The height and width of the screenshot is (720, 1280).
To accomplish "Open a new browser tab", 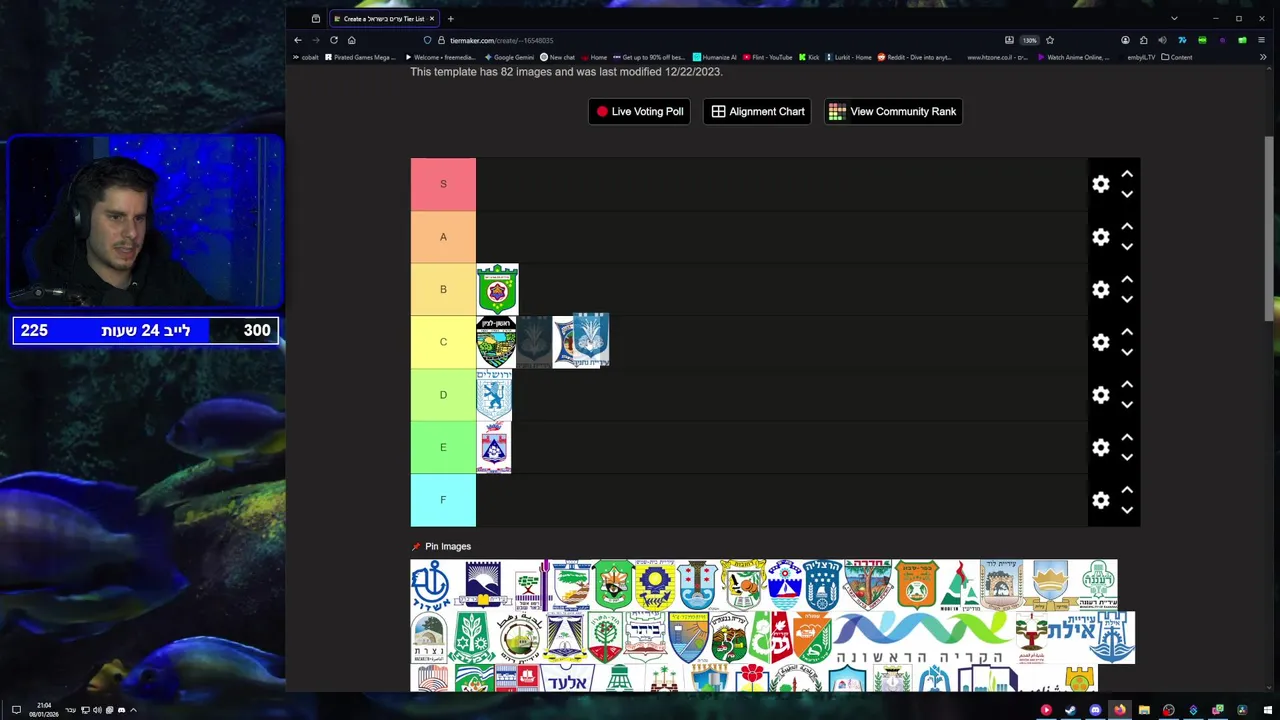I will tap(450, 18).
